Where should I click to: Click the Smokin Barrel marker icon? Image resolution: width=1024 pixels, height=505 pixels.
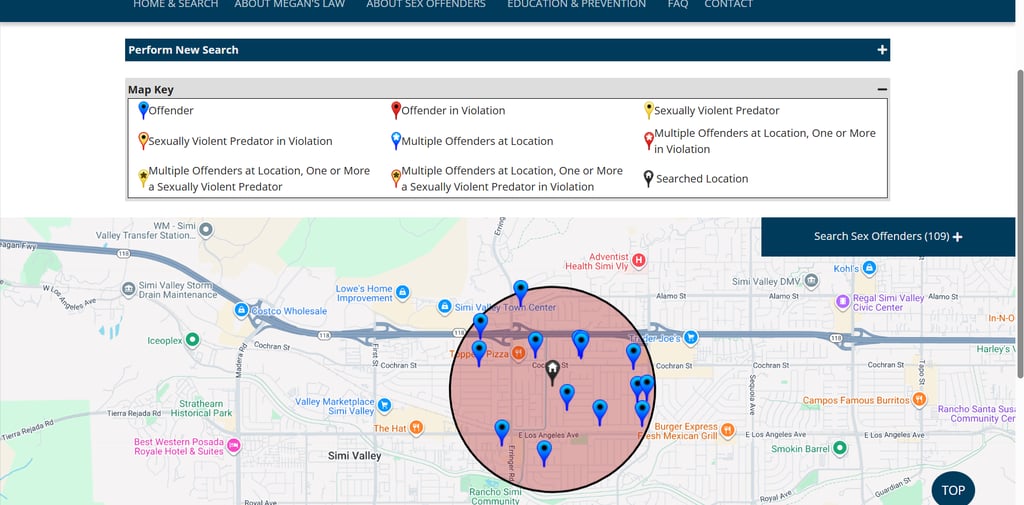point(840,449)
